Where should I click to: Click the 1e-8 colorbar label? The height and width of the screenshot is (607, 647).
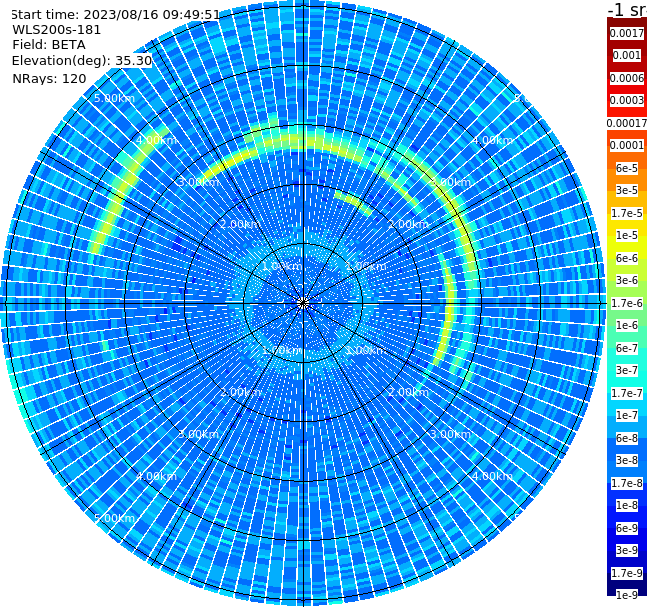(627, 505)
